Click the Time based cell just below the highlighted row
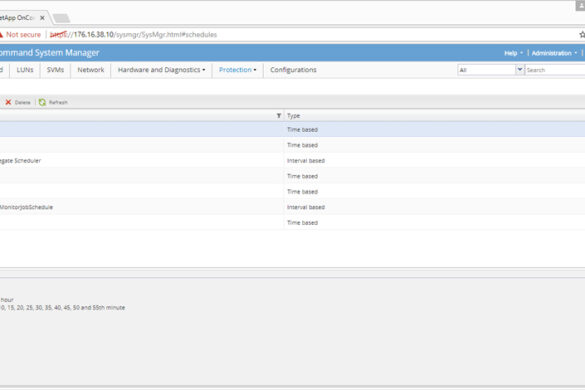585x390 pixels. tap(302, 145)
